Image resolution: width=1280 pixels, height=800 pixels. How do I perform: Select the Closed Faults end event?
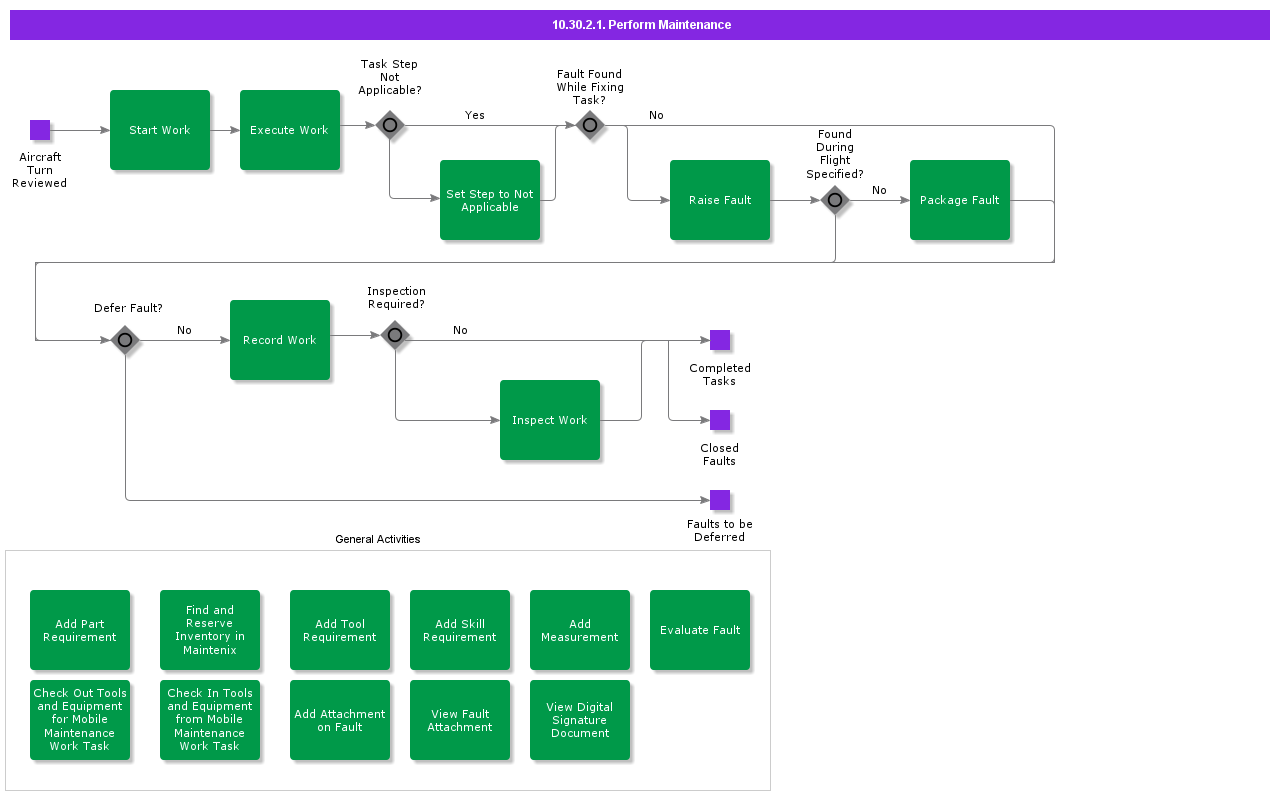[x=720, y=420]
